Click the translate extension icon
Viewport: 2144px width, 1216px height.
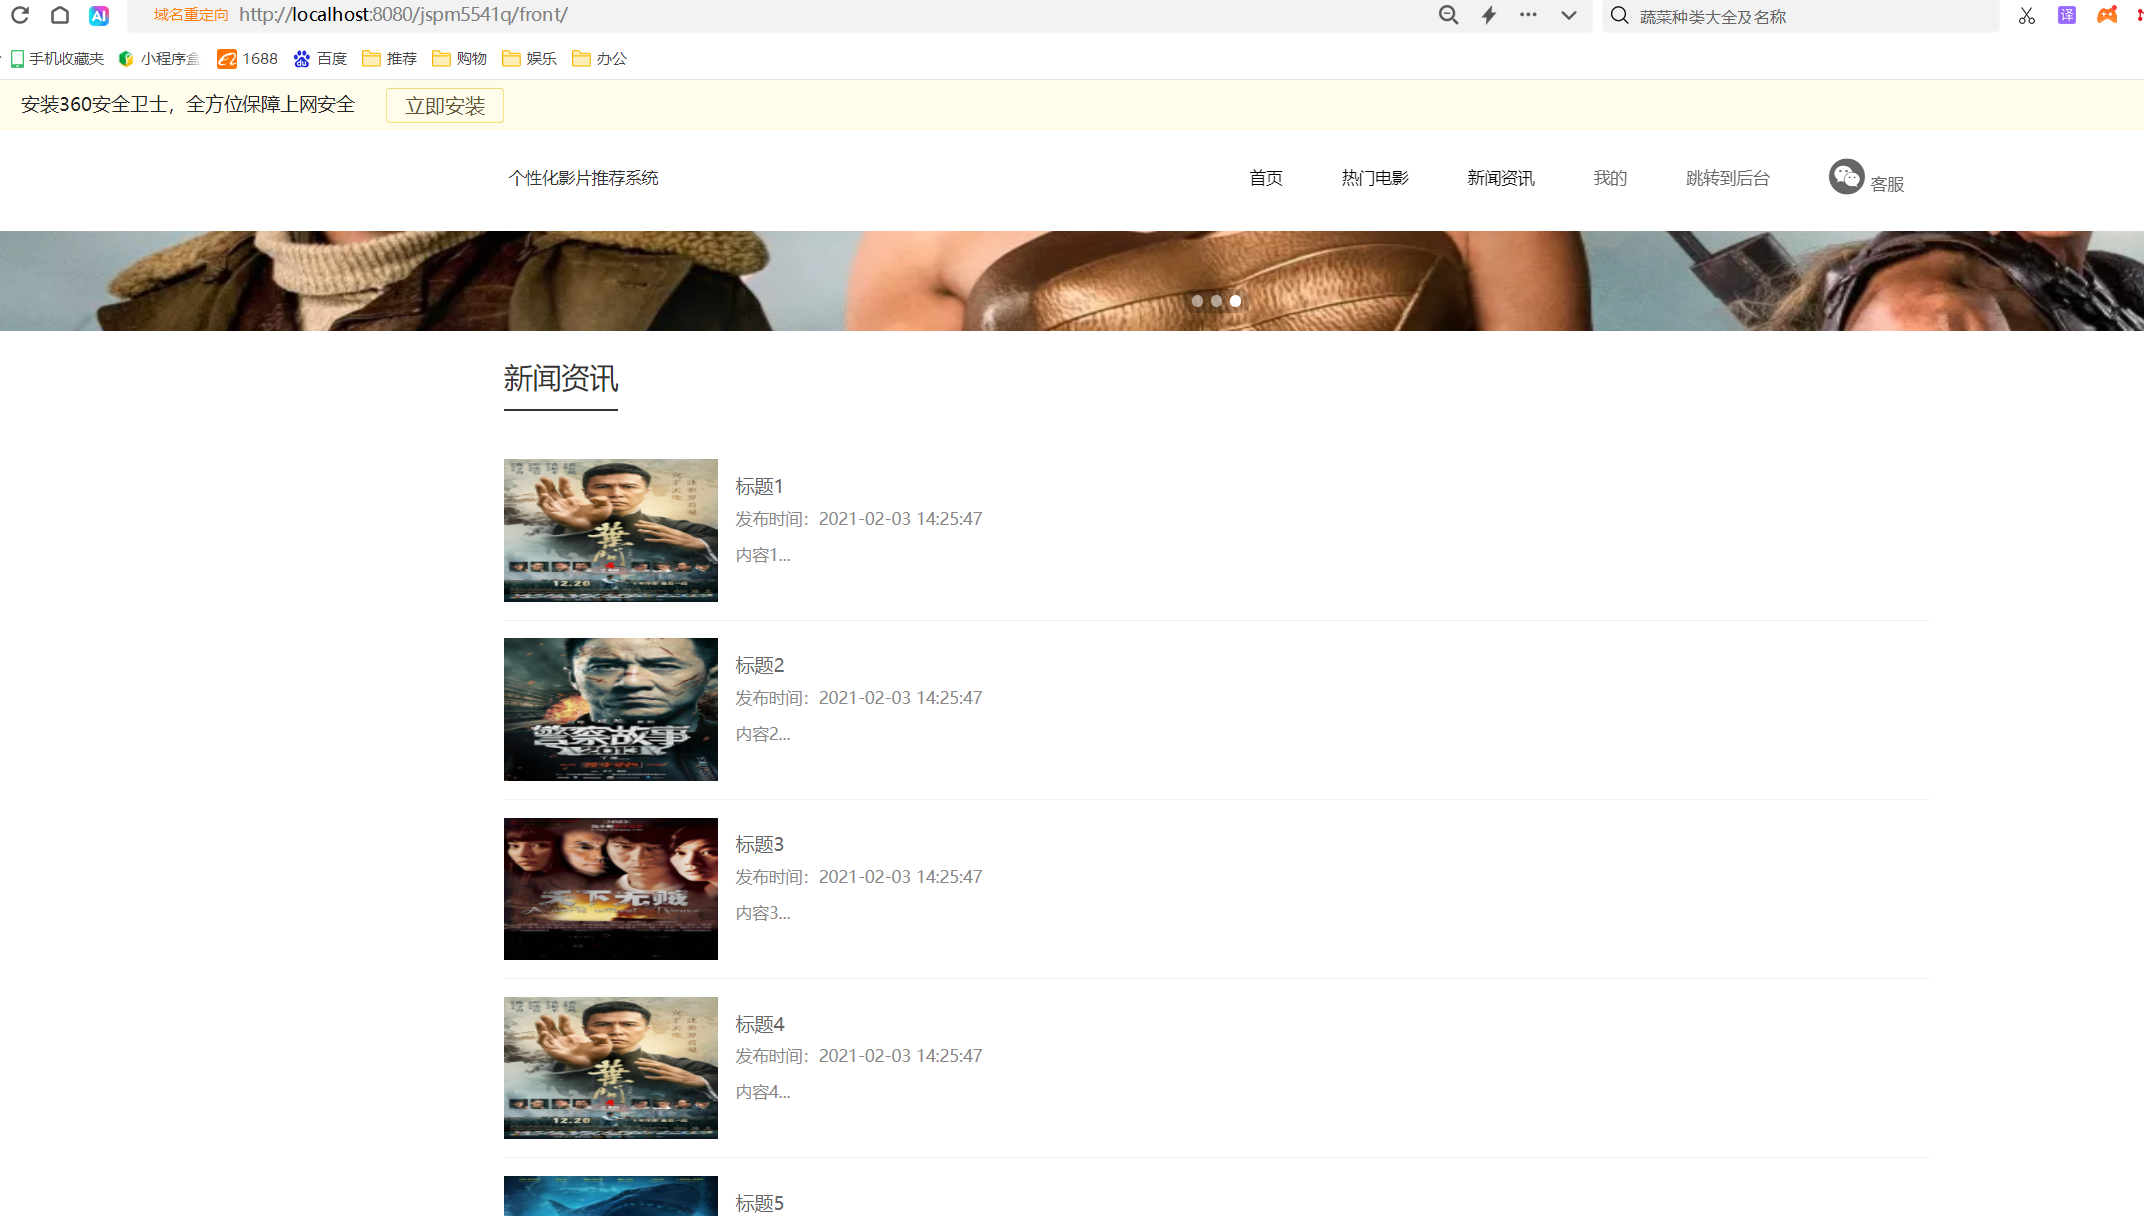[x=2067, y=15]
